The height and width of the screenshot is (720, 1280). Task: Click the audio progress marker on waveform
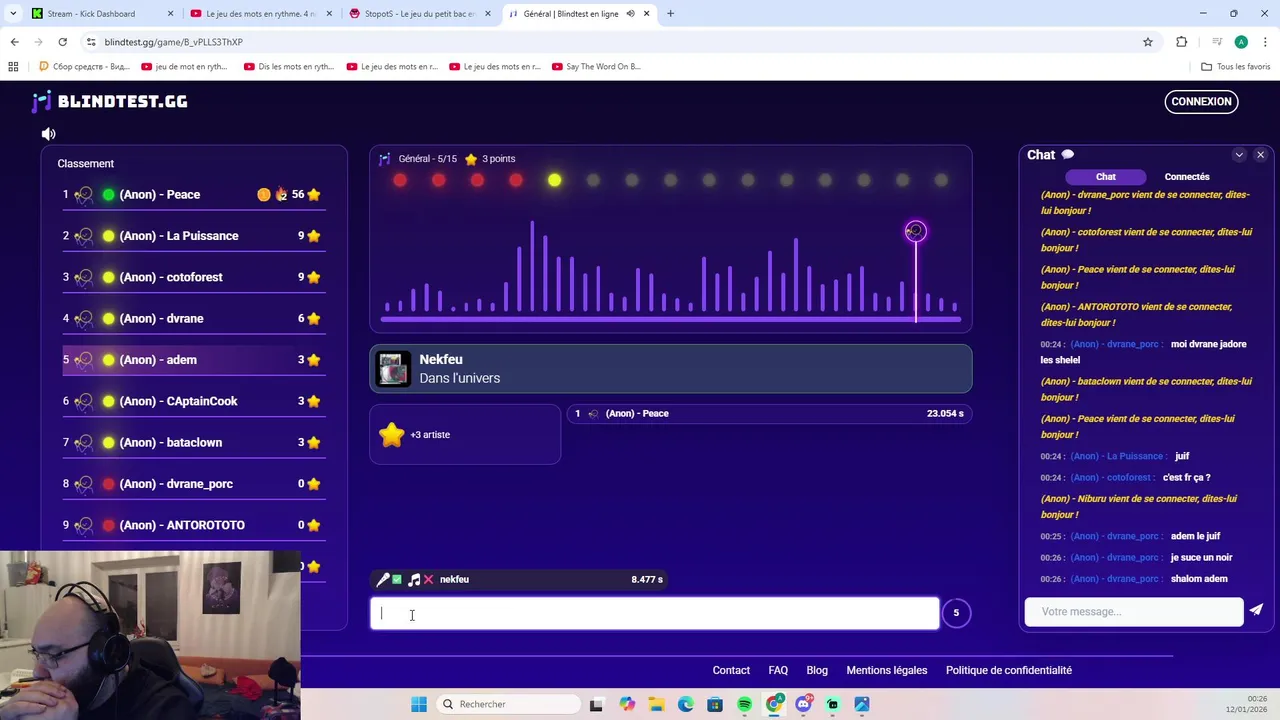click(x=915, y=232)
